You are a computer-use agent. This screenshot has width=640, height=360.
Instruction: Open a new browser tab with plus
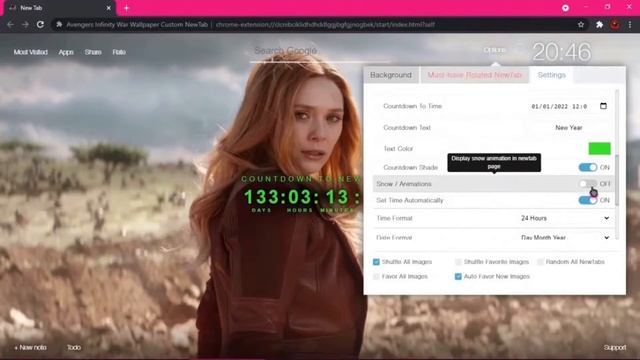127,8
